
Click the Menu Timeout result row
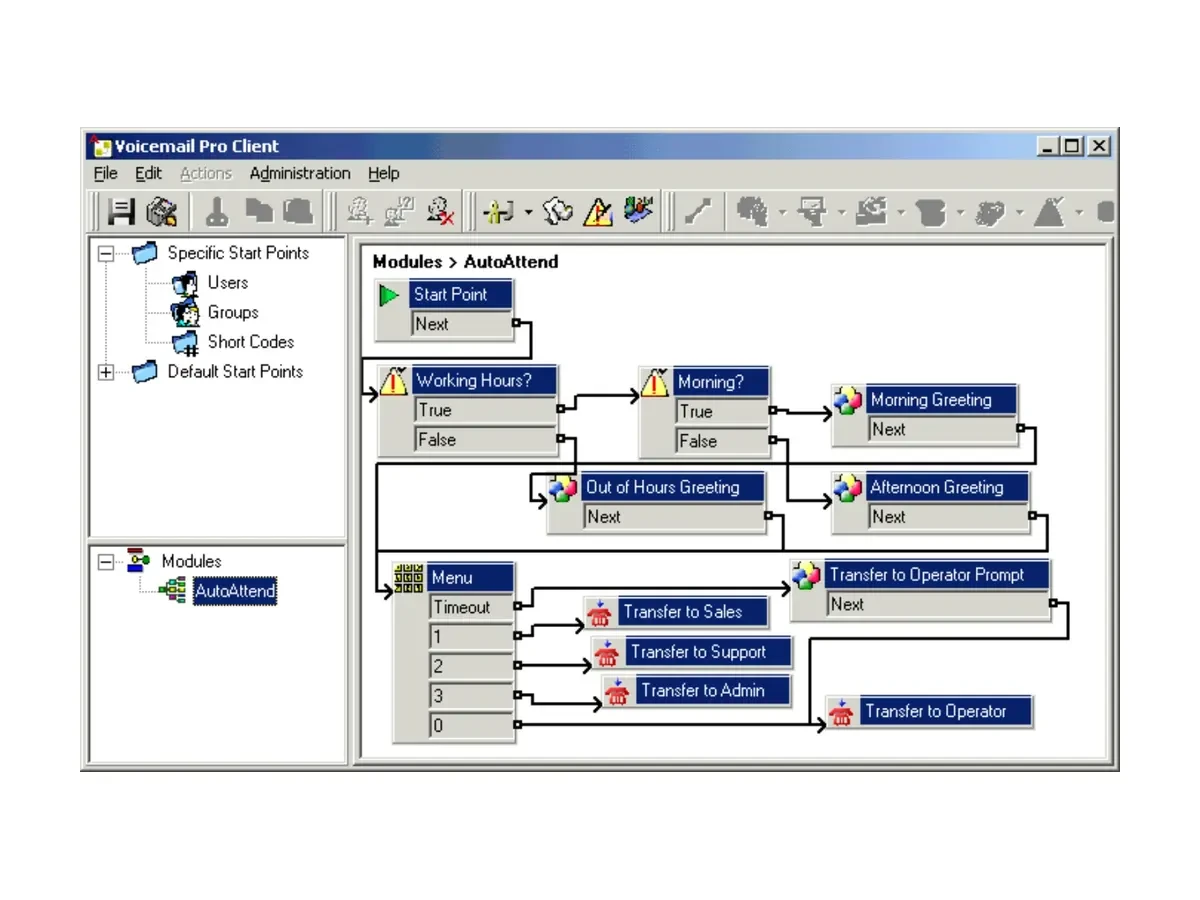[x=472, y=607]
